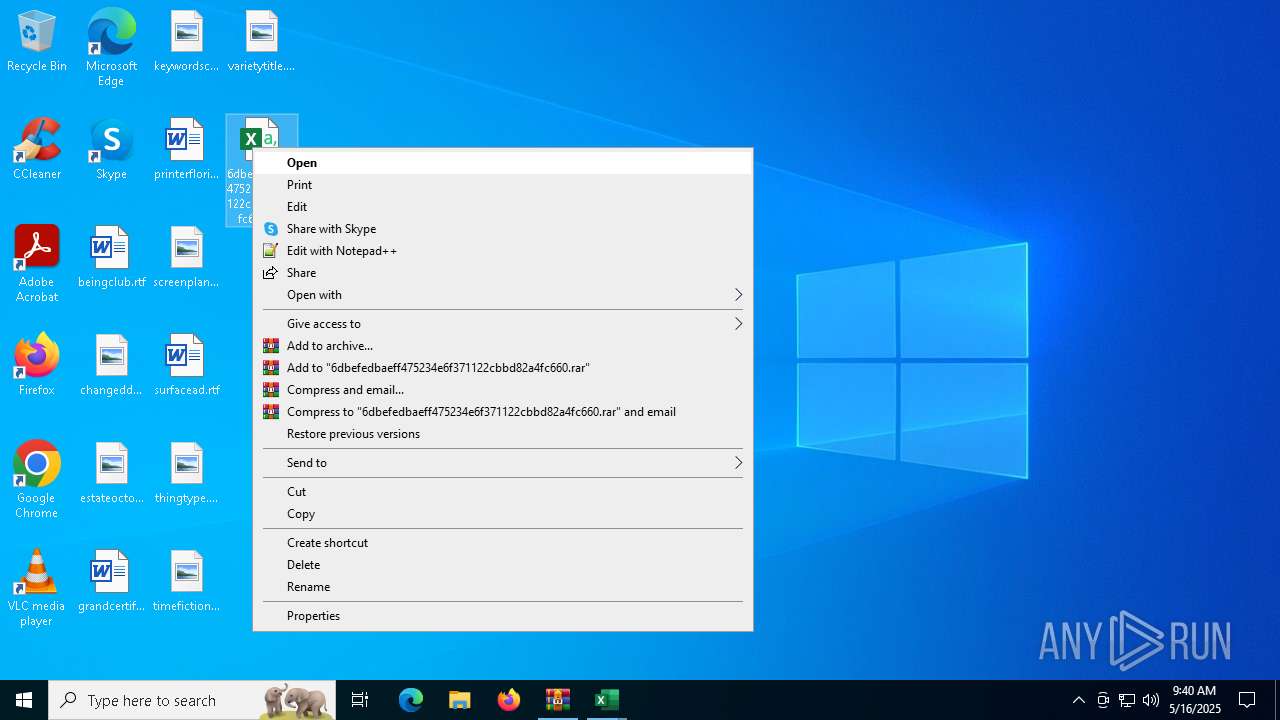Expand the Open with submenu
Screen dimensions: 1280x720
pos(503,295)
